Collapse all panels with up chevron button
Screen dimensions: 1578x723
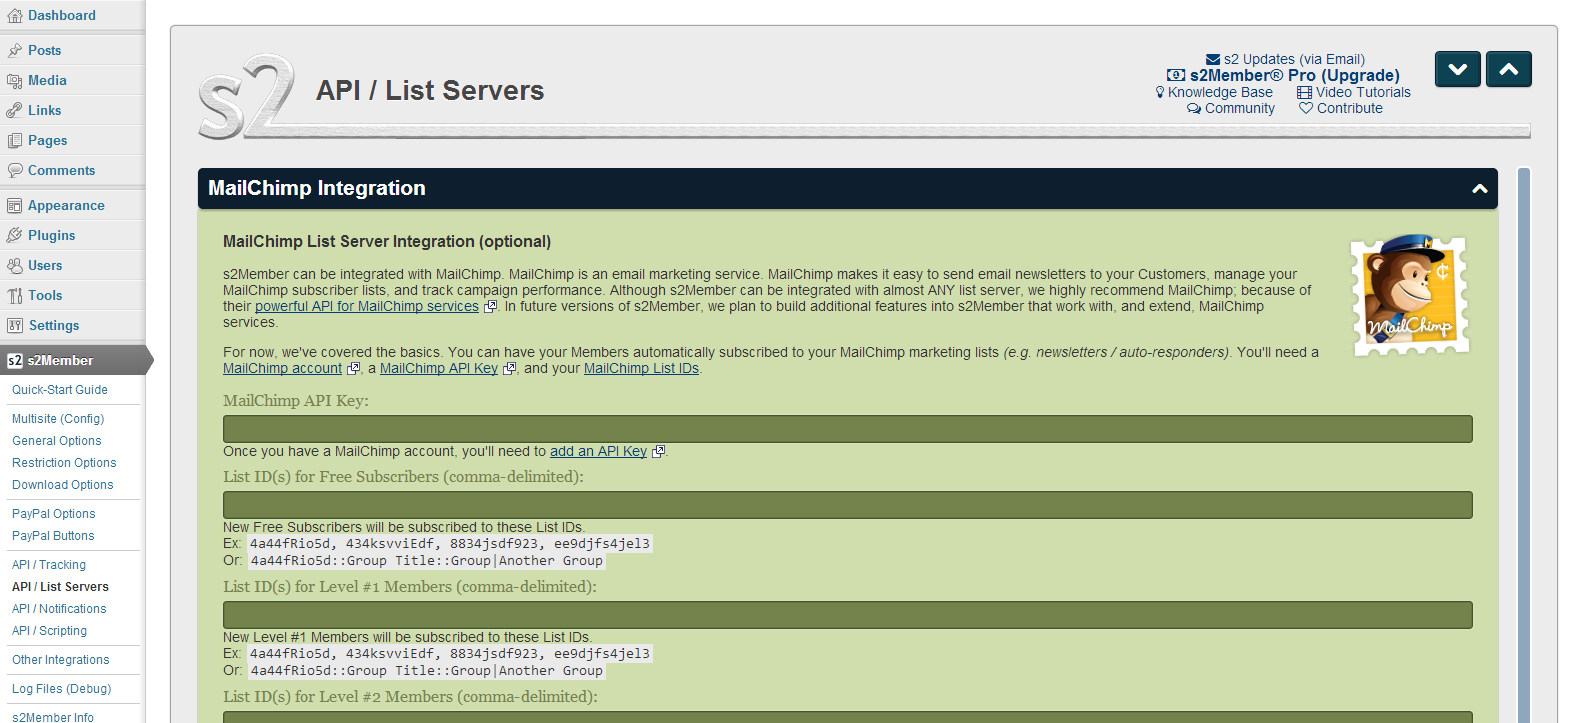coord(1509,69)
